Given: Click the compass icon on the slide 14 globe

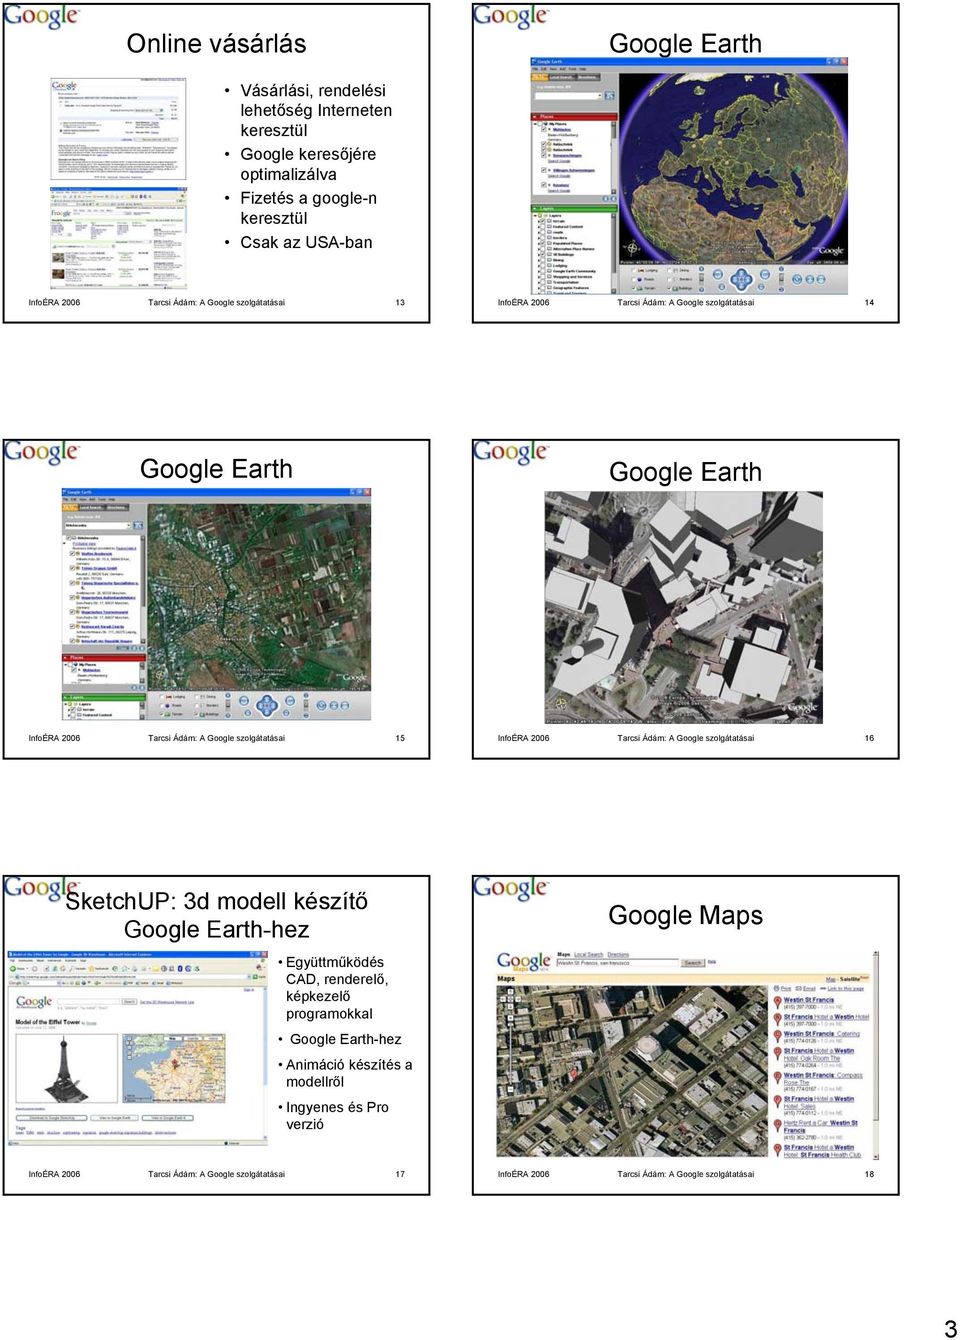Looking at the screenshot, I should (632, 248).
